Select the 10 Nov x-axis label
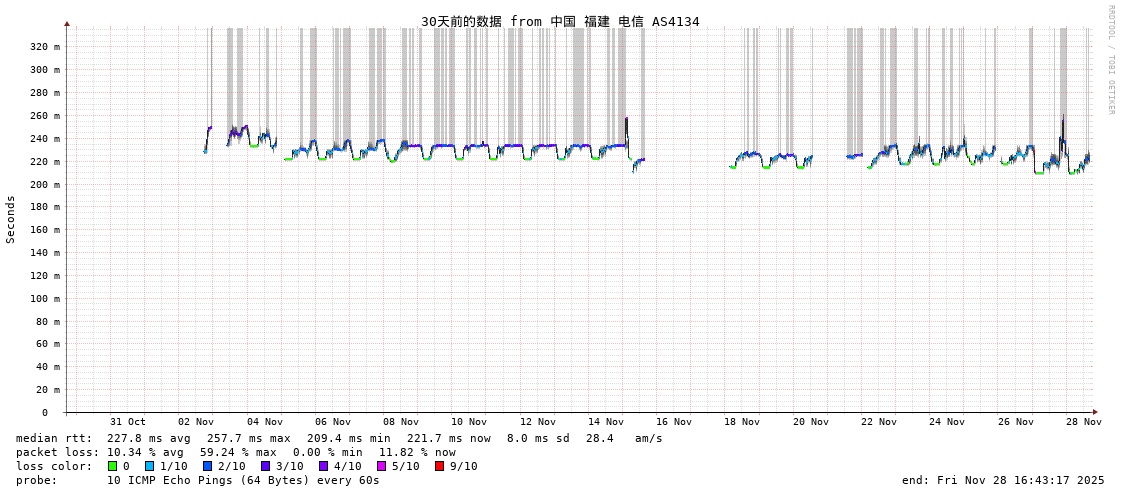Screen dimensions: 1121x494 [469, 422]
